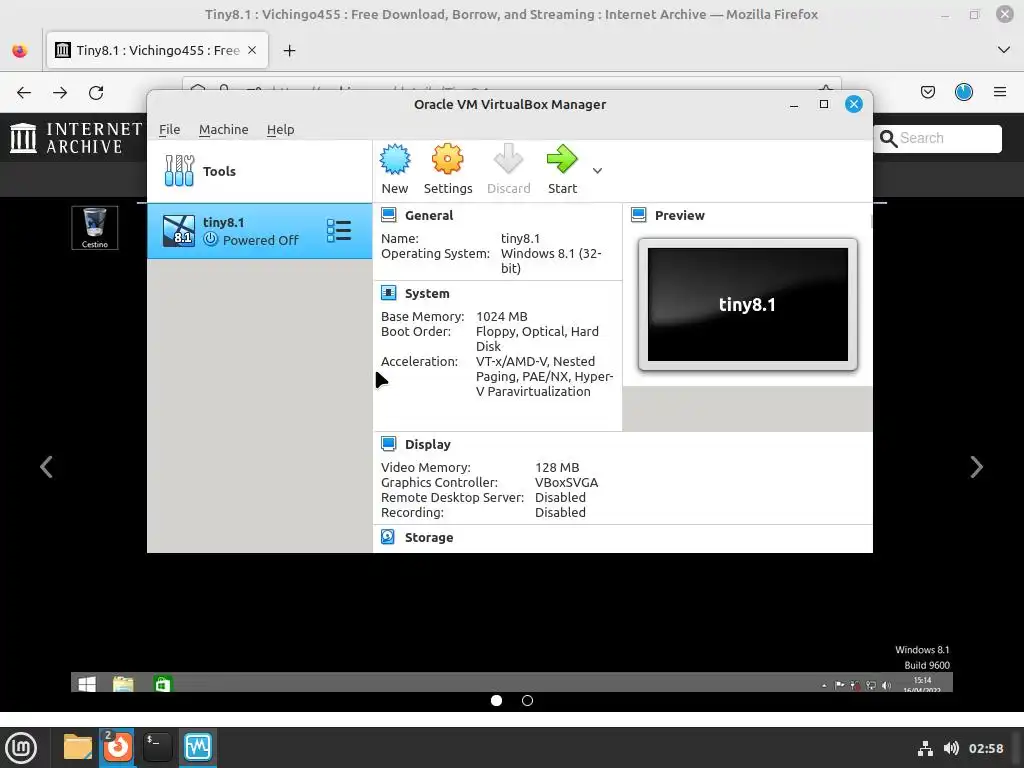Switch to VirtualBox in the taskbar
This screenshot has height=768, width=1024.
(198, 747)
